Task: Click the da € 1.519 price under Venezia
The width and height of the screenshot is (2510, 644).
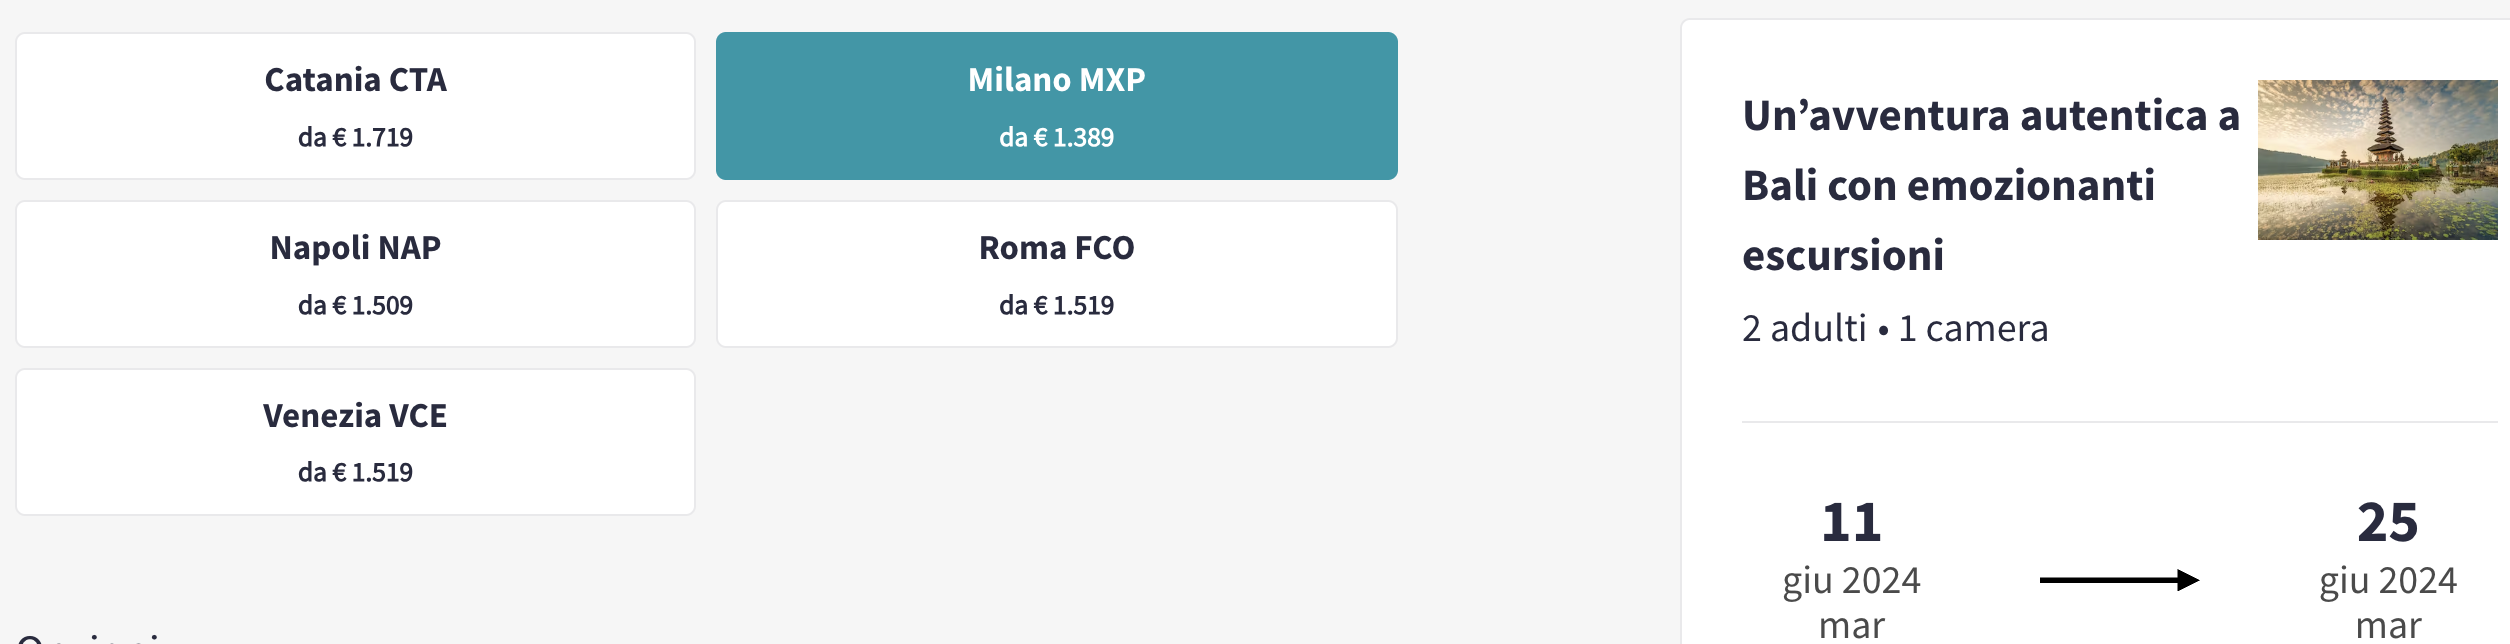Action: [x=355, y=472]
